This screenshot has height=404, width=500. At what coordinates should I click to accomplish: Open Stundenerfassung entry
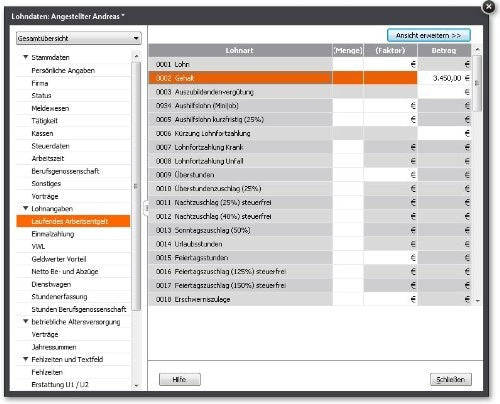(73, 297)
